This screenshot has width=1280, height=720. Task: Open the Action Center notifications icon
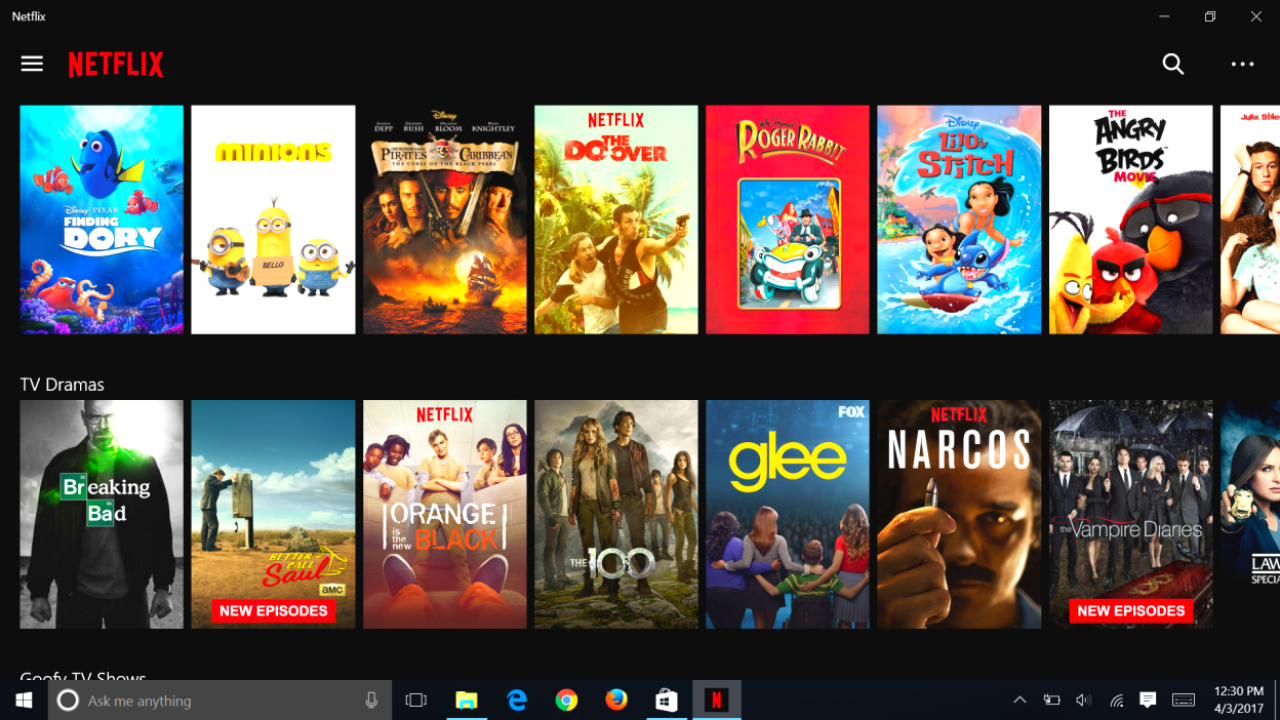click(1148, 700)
